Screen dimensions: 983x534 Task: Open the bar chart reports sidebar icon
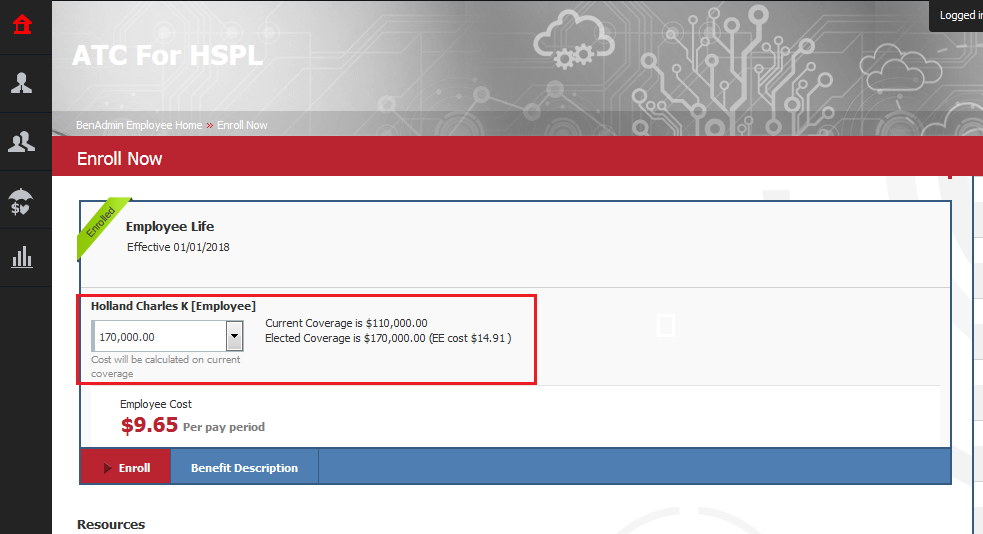22,258
